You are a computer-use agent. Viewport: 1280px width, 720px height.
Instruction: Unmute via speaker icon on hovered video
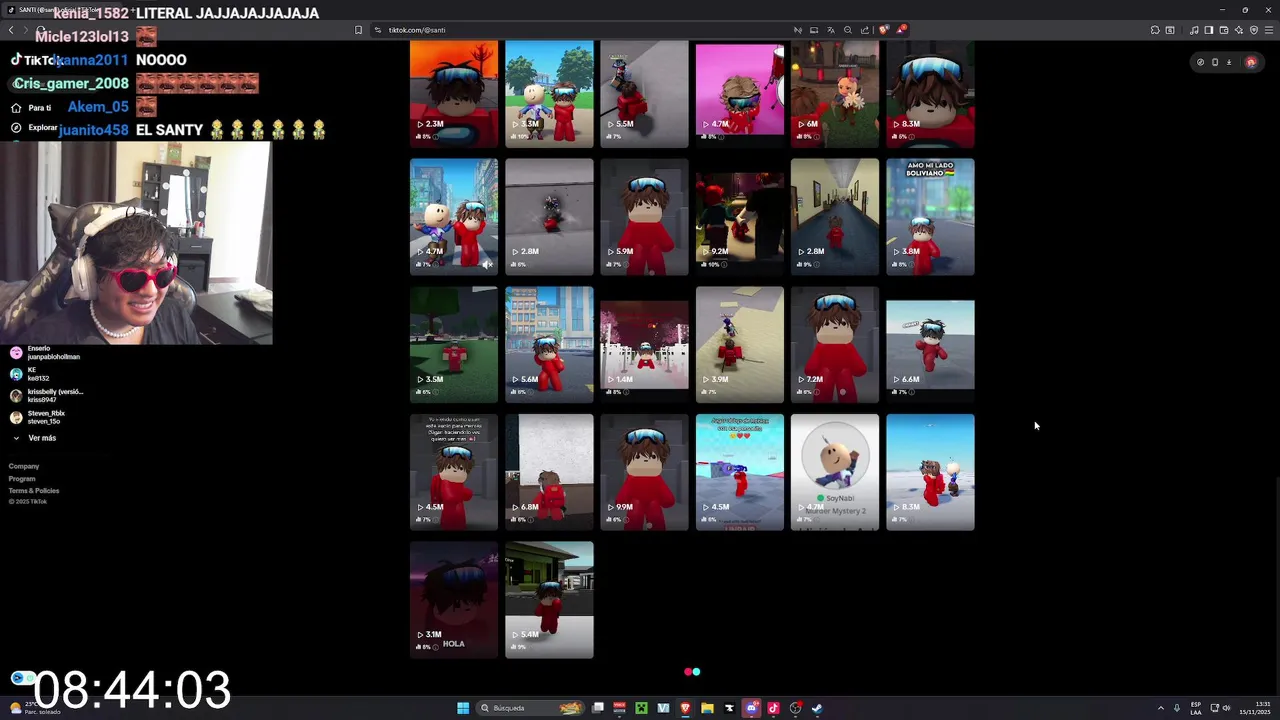tap(487, 264)
